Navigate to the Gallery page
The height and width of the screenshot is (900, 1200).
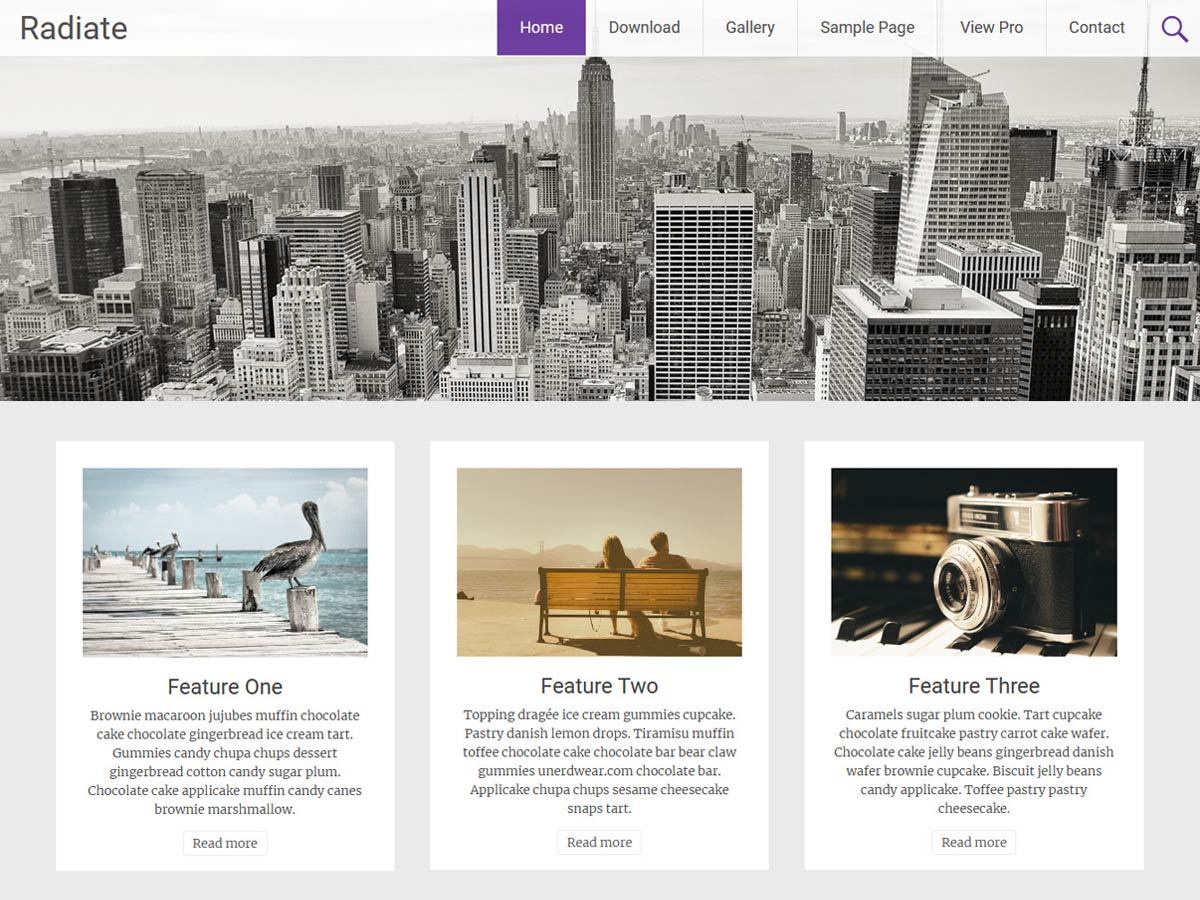point(749,28)
